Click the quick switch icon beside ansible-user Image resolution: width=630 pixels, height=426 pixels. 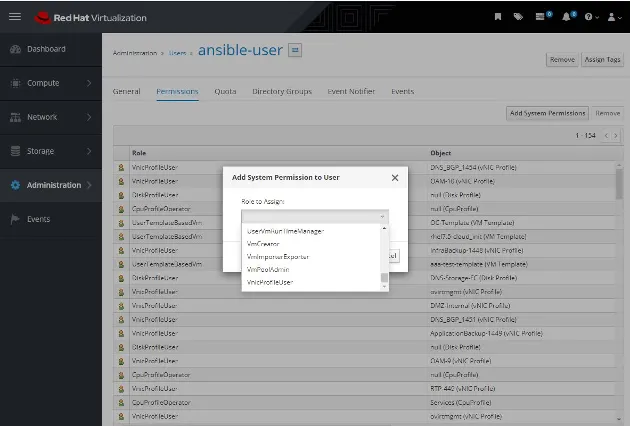click(x=295, y=50)
